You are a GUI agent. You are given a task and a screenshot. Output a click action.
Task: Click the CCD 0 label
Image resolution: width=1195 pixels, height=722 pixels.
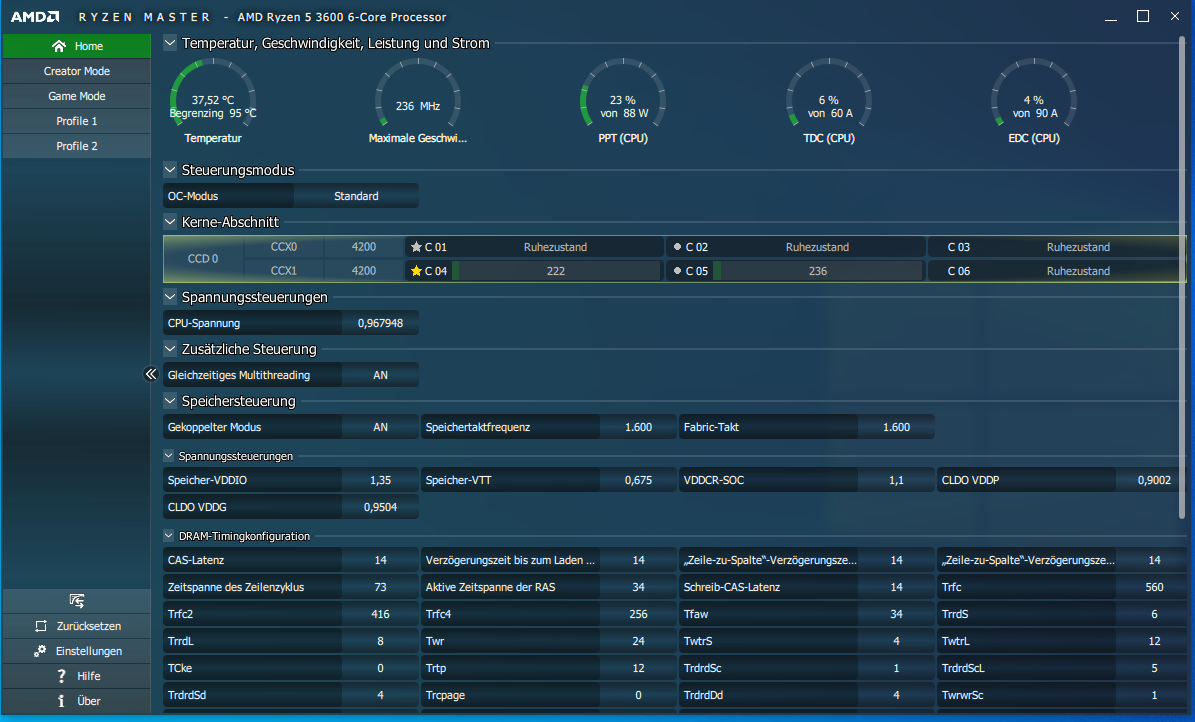[203, 258]
